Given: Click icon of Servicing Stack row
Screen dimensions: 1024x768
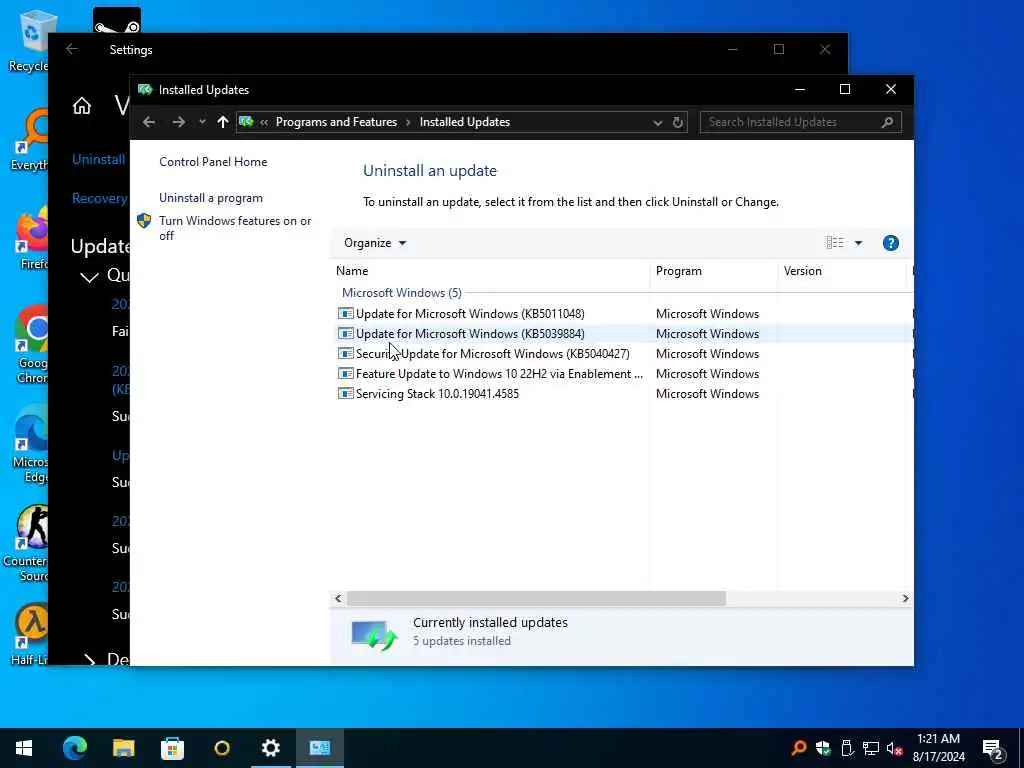Looking at the screenshot, I should 345,394.
